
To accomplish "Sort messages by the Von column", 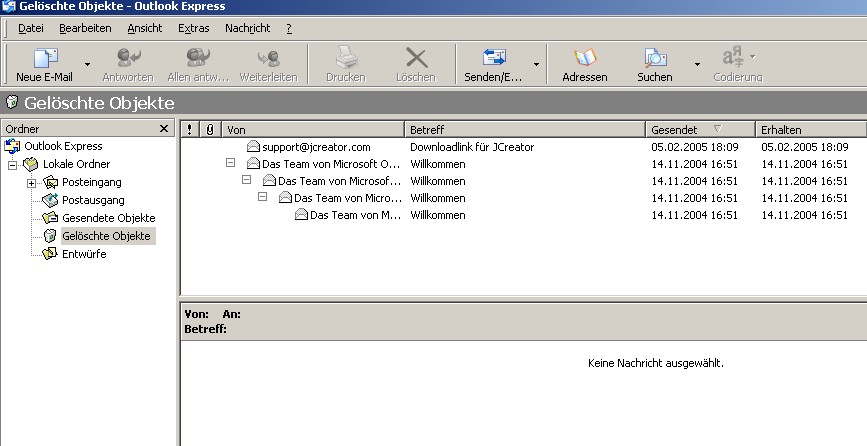I will coord(314,129).
